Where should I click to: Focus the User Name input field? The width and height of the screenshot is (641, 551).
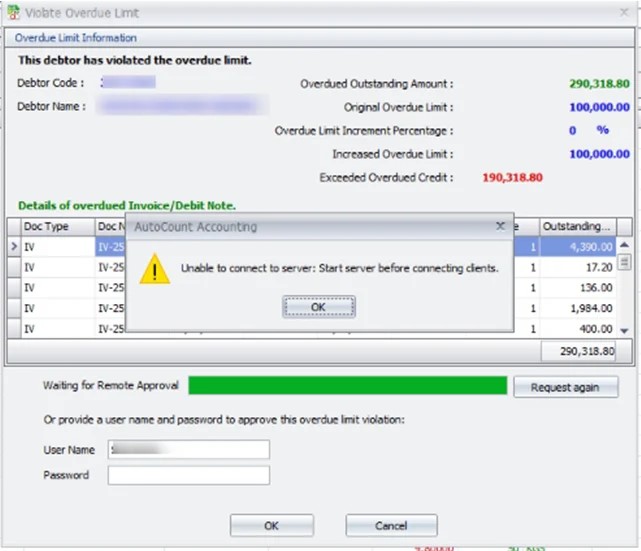tap(189, 450)
